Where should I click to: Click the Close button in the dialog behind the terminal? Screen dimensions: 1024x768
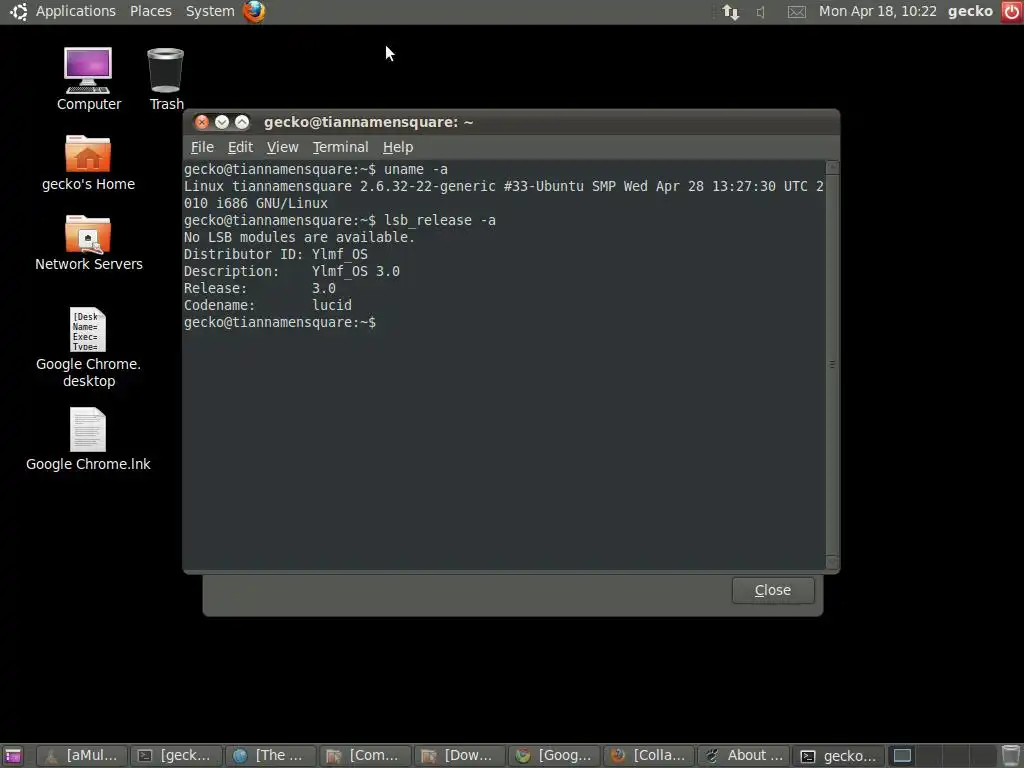(773, 590)
